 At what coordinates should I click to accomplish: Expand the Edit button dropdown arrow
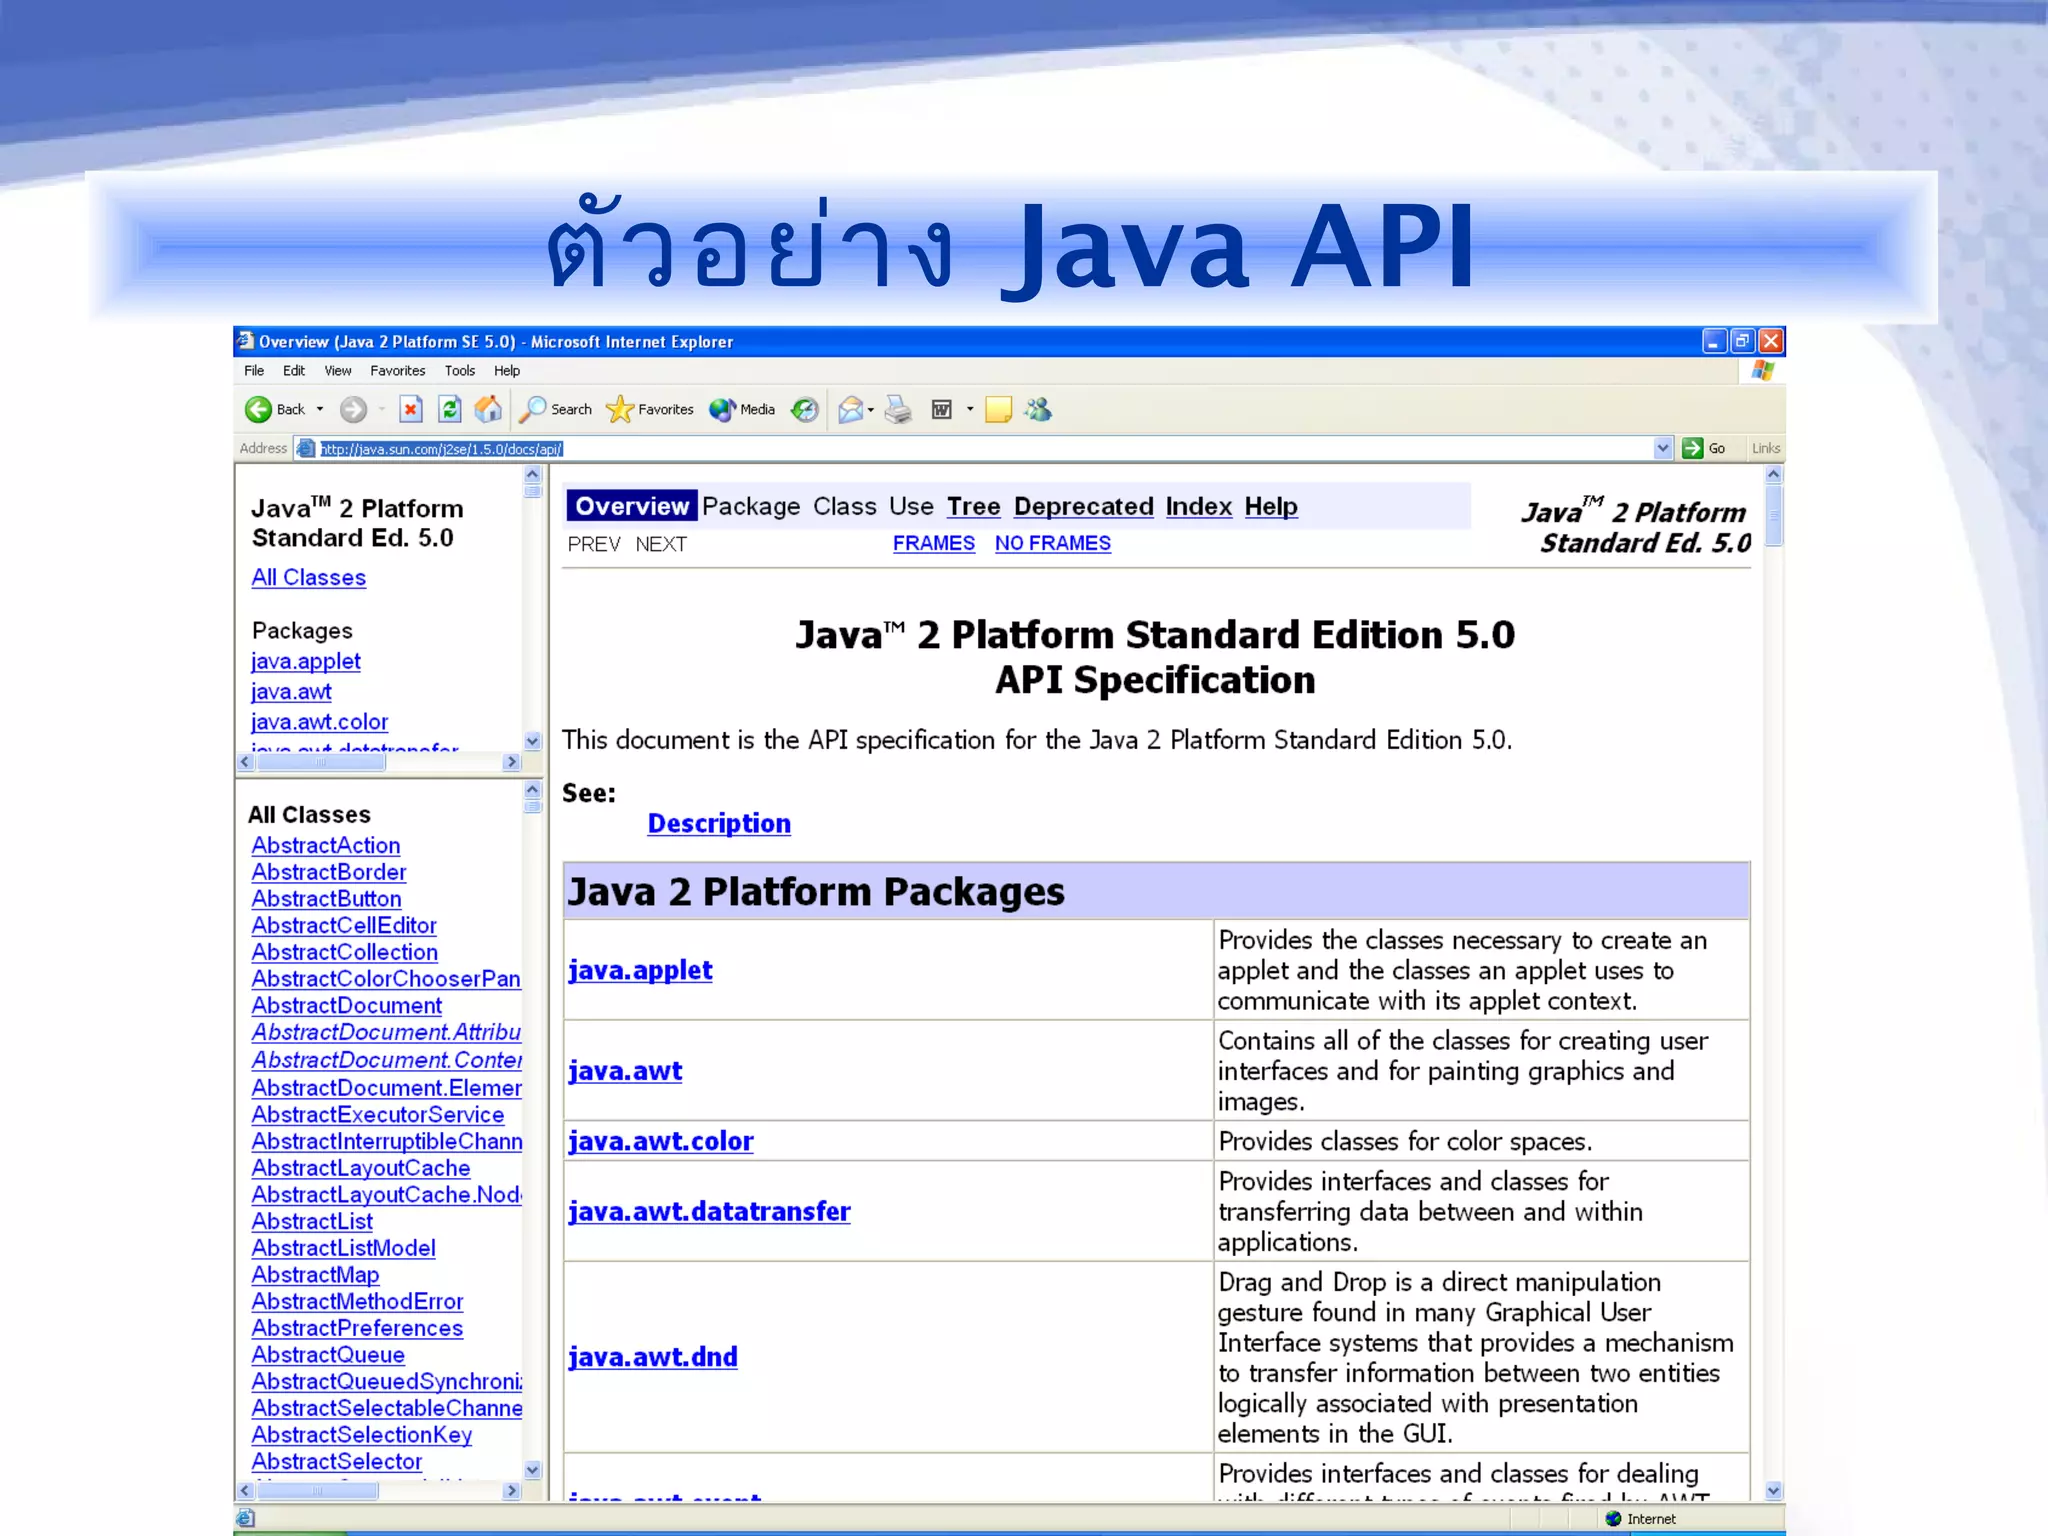(x=970, y=409)
